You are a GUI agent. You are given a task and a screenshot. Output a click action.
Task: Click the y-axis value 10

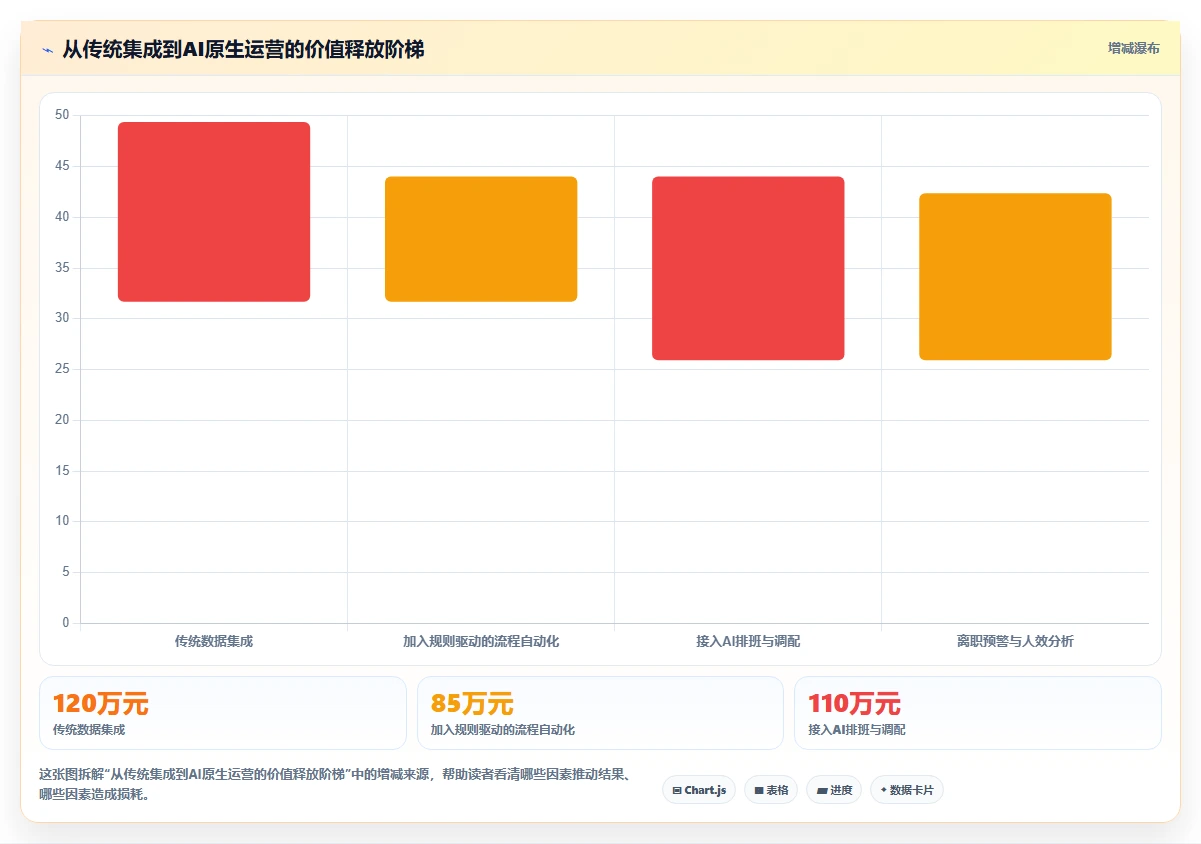(x=62, y=521)
